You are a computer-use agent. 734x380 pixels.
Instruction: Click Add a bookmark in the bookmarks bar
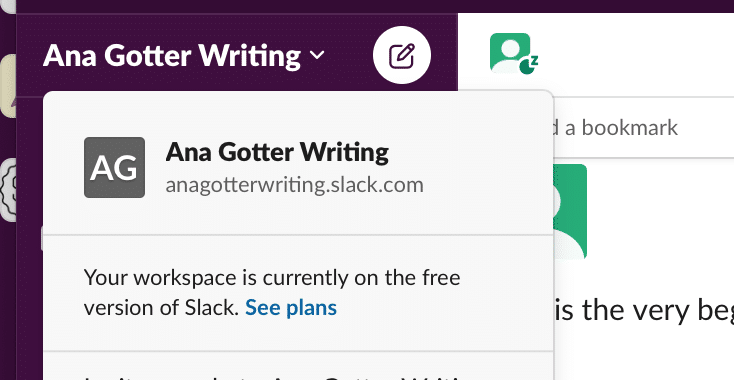tap(616, 128)
